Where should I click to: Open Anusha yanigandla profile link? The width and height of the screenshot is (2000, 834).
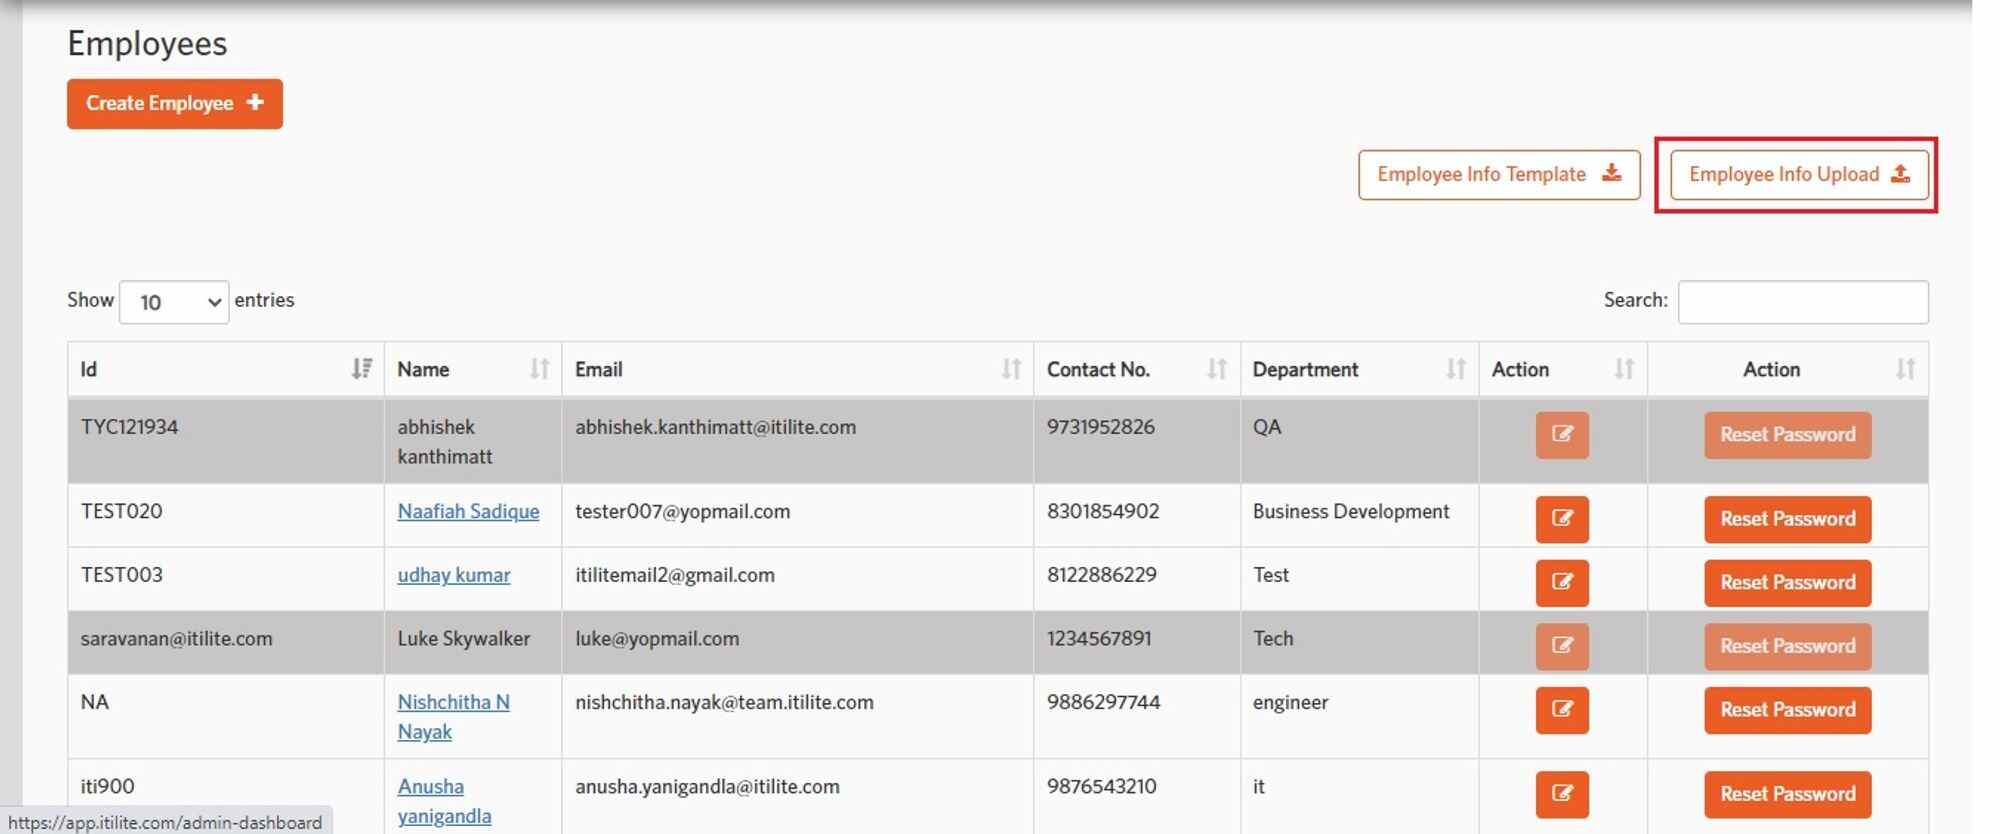click(444, 801)
